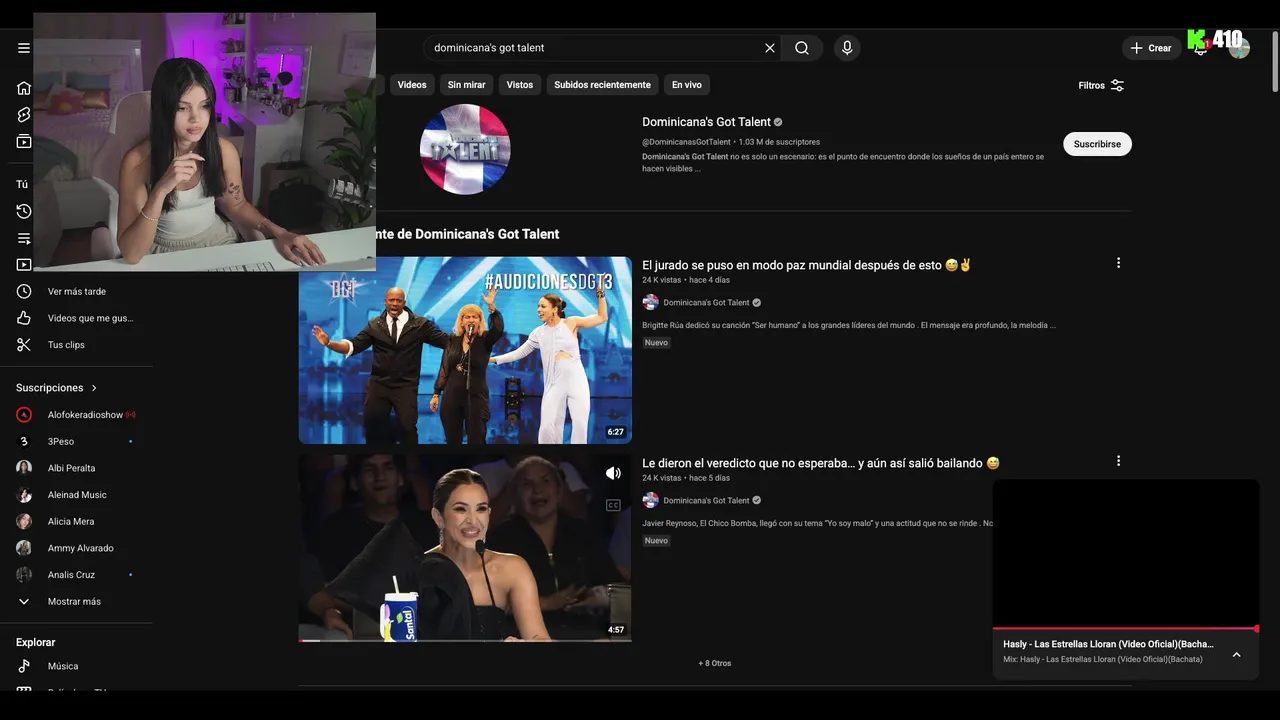Screen dimensions: 1280x720
Task: Open more options for the veredicto video
Action: click(x=1118, y=461)
